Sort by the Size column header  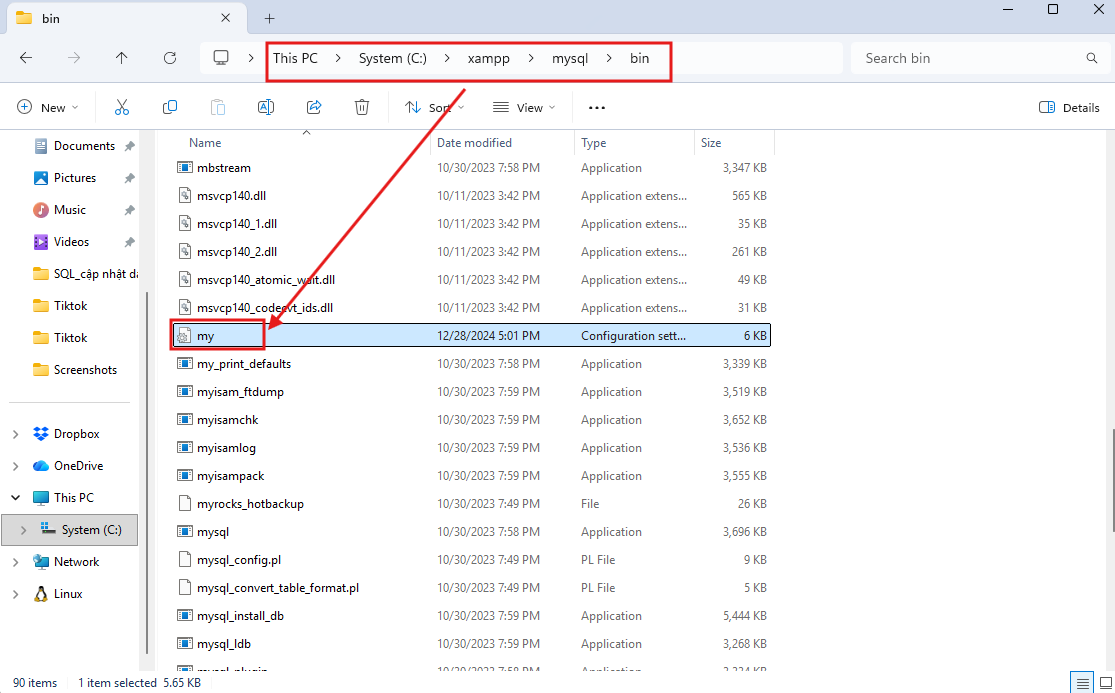(x=711, y=143)
